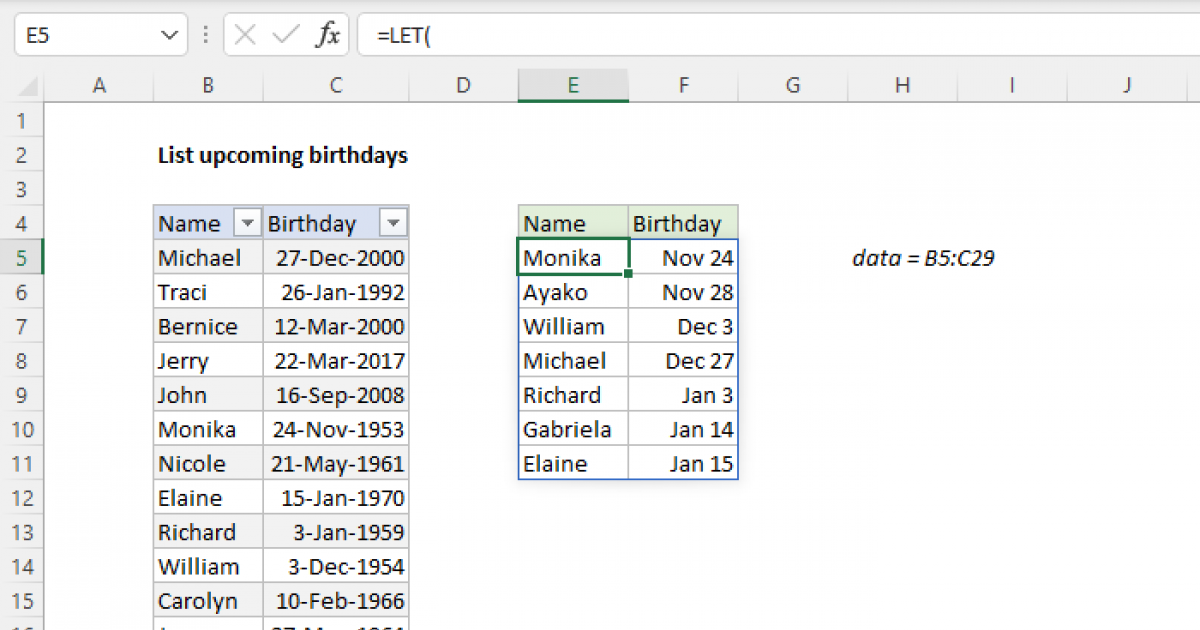Select row 5 header

coord(22,257)
